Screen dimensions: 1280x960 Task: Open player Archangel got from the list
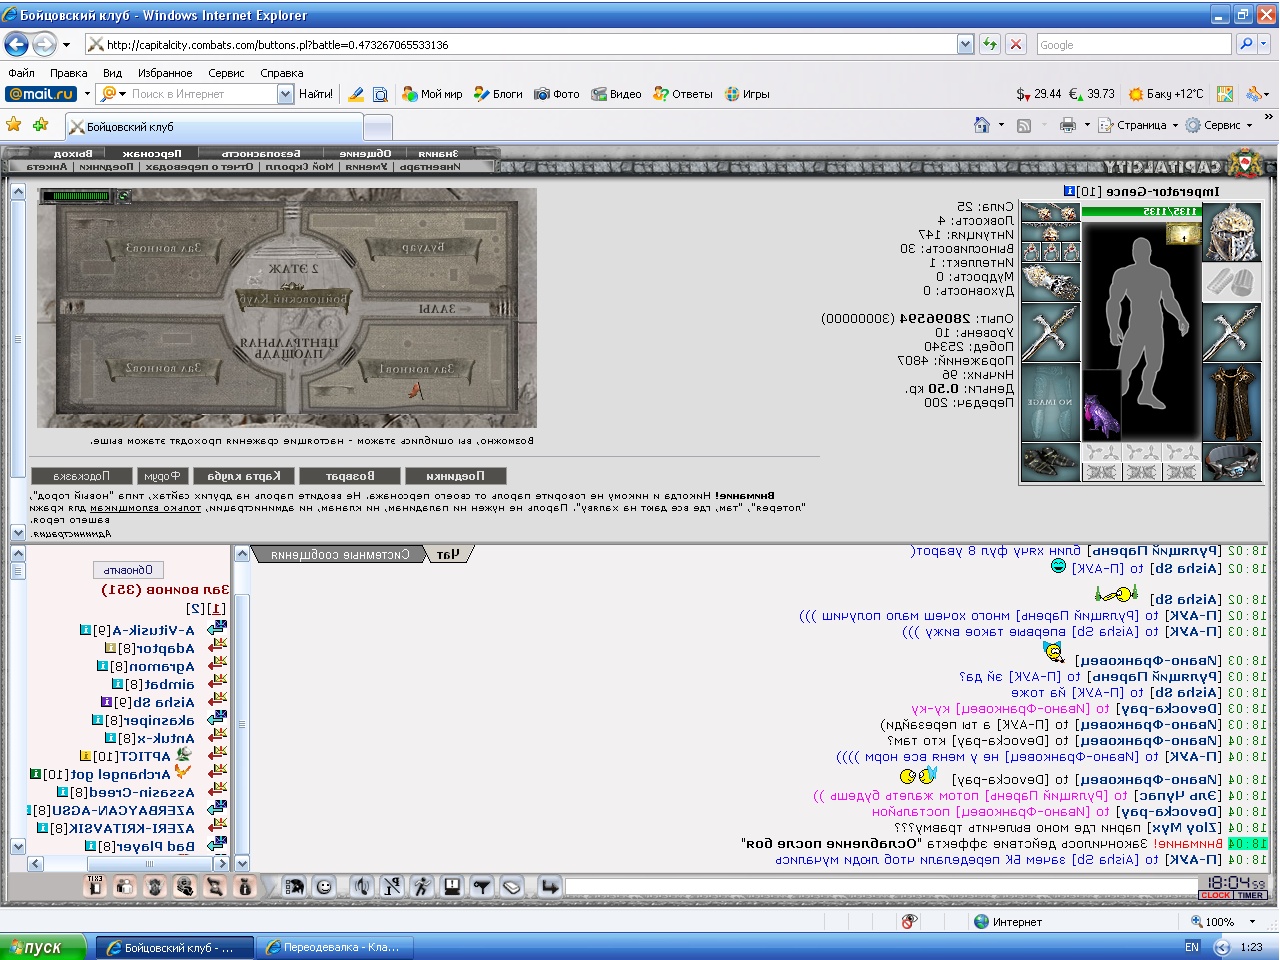coord(120,774)
